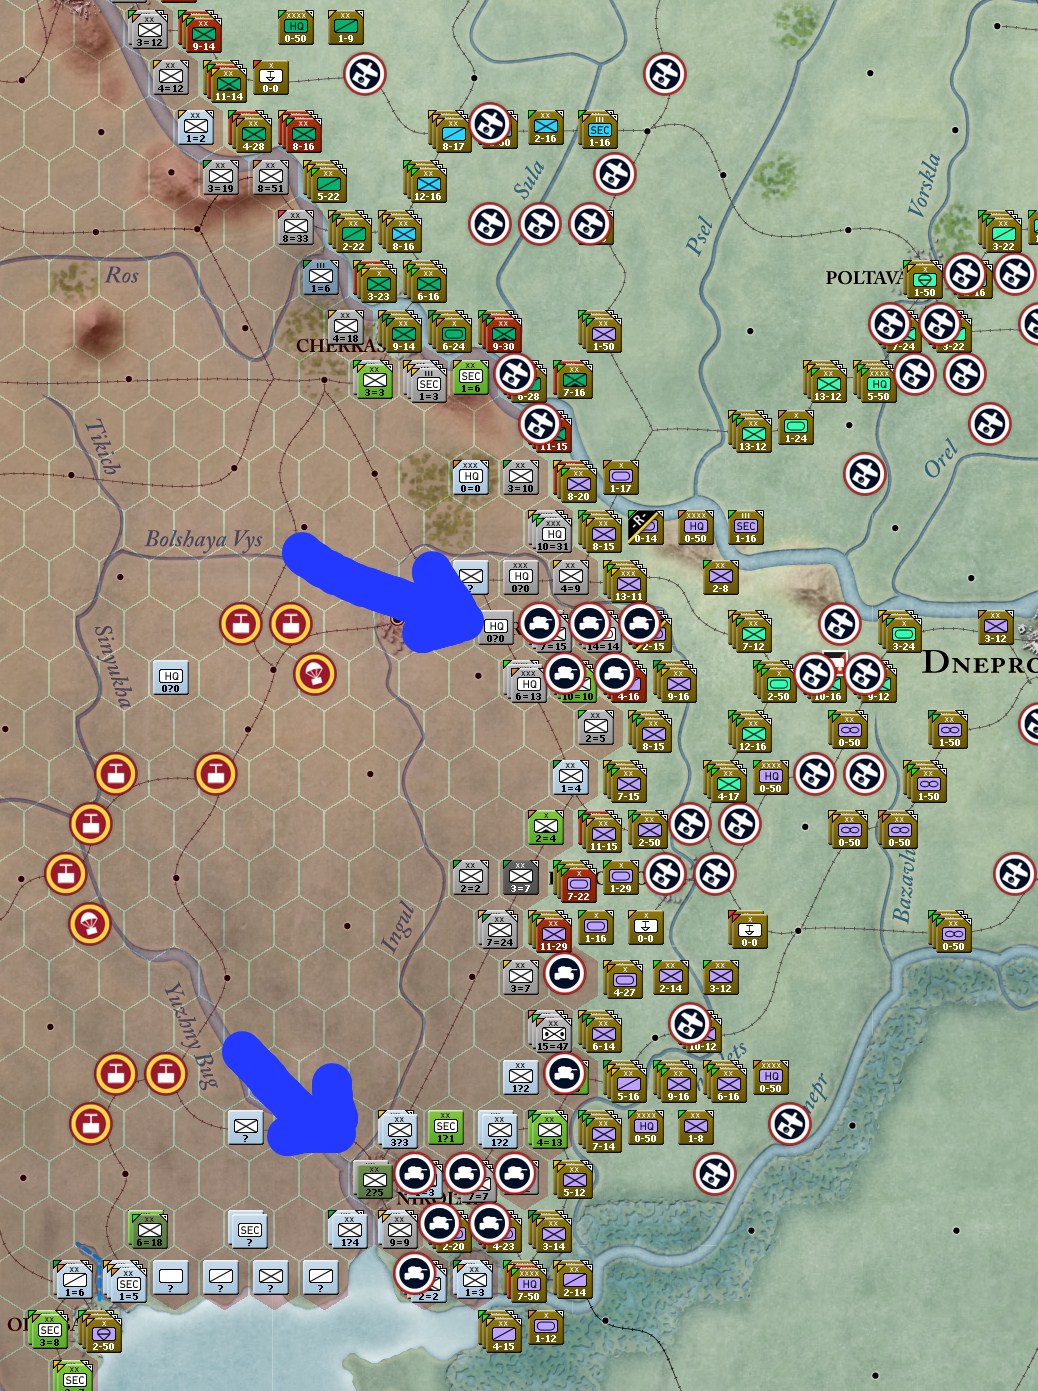Click the 5-12 purple unit stack

[x=573, y=1181]
